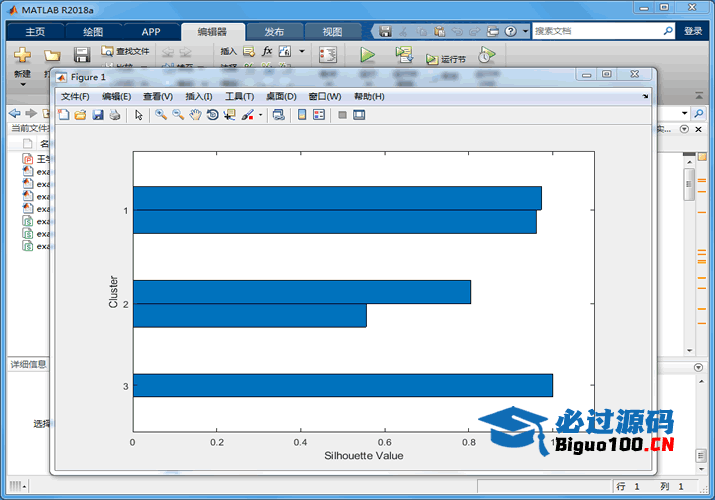
Task: Insert Legend via toolbar icon
Action: click(319, 115)
